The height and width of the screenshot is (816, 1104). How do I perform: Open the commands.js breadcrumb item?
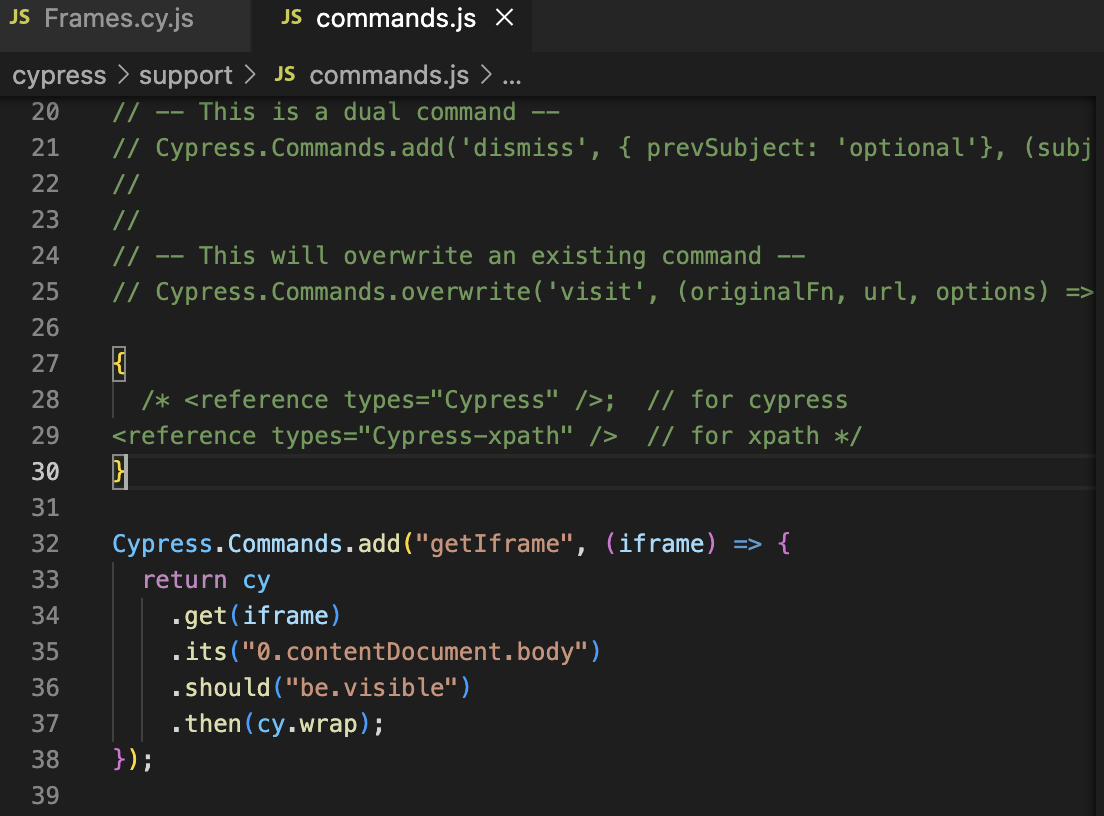(389, 75)
